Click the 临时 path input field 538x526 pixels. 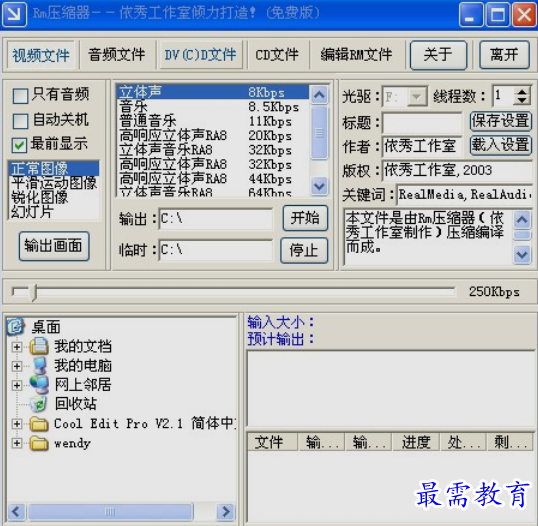coord(216,250)
